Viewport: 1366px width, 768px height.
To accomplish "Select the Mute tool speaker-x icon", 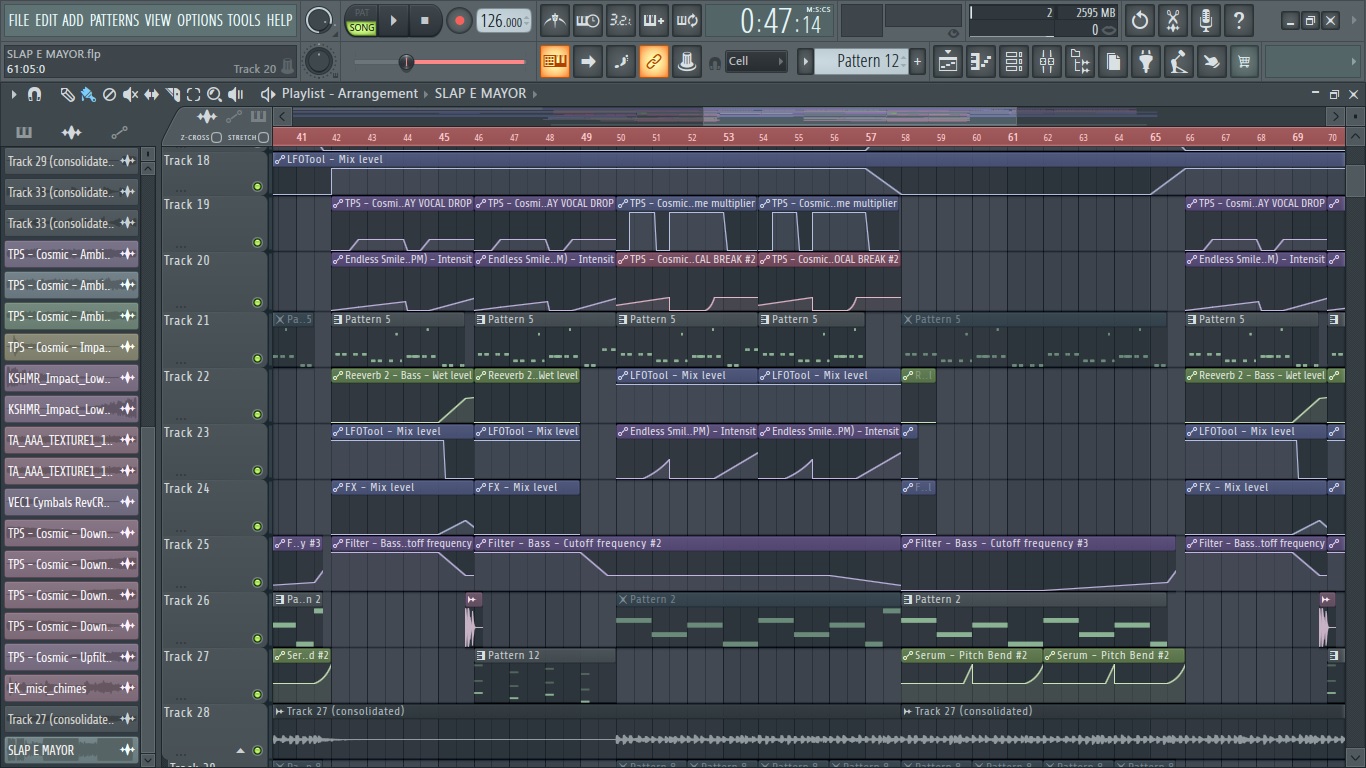I will [131, 94].
